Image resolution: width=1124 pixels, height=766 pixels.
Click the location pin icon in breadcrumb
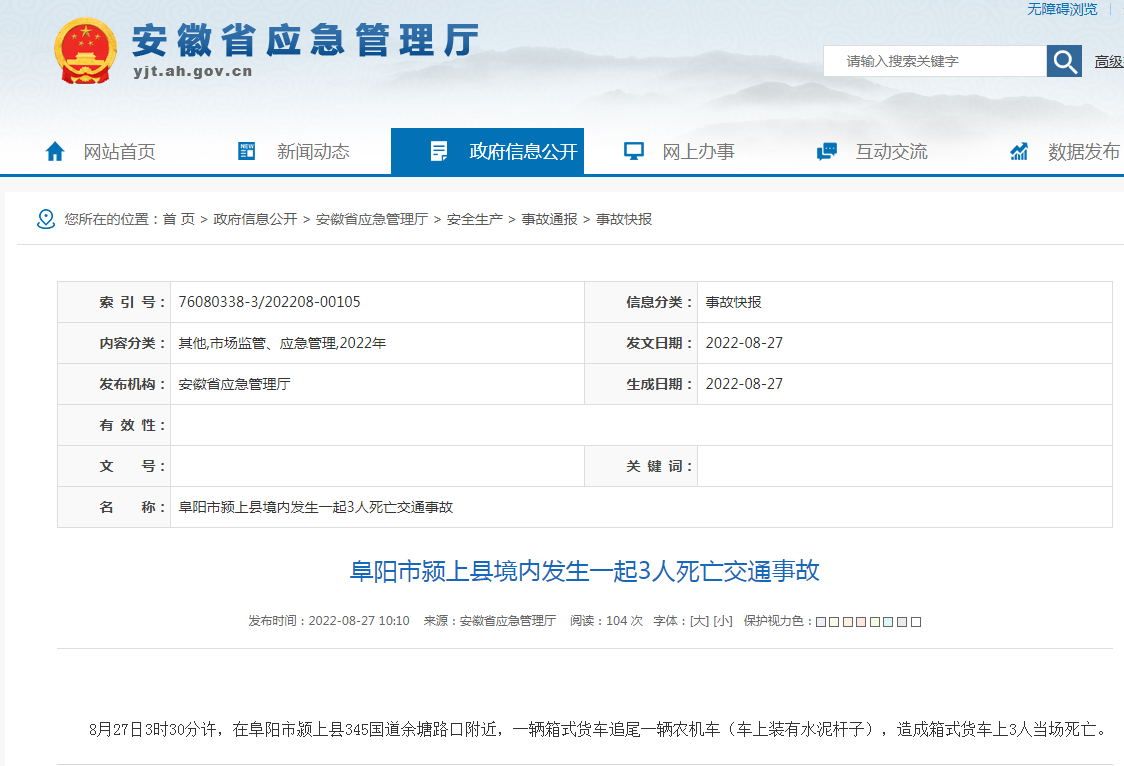coord(46,219)
